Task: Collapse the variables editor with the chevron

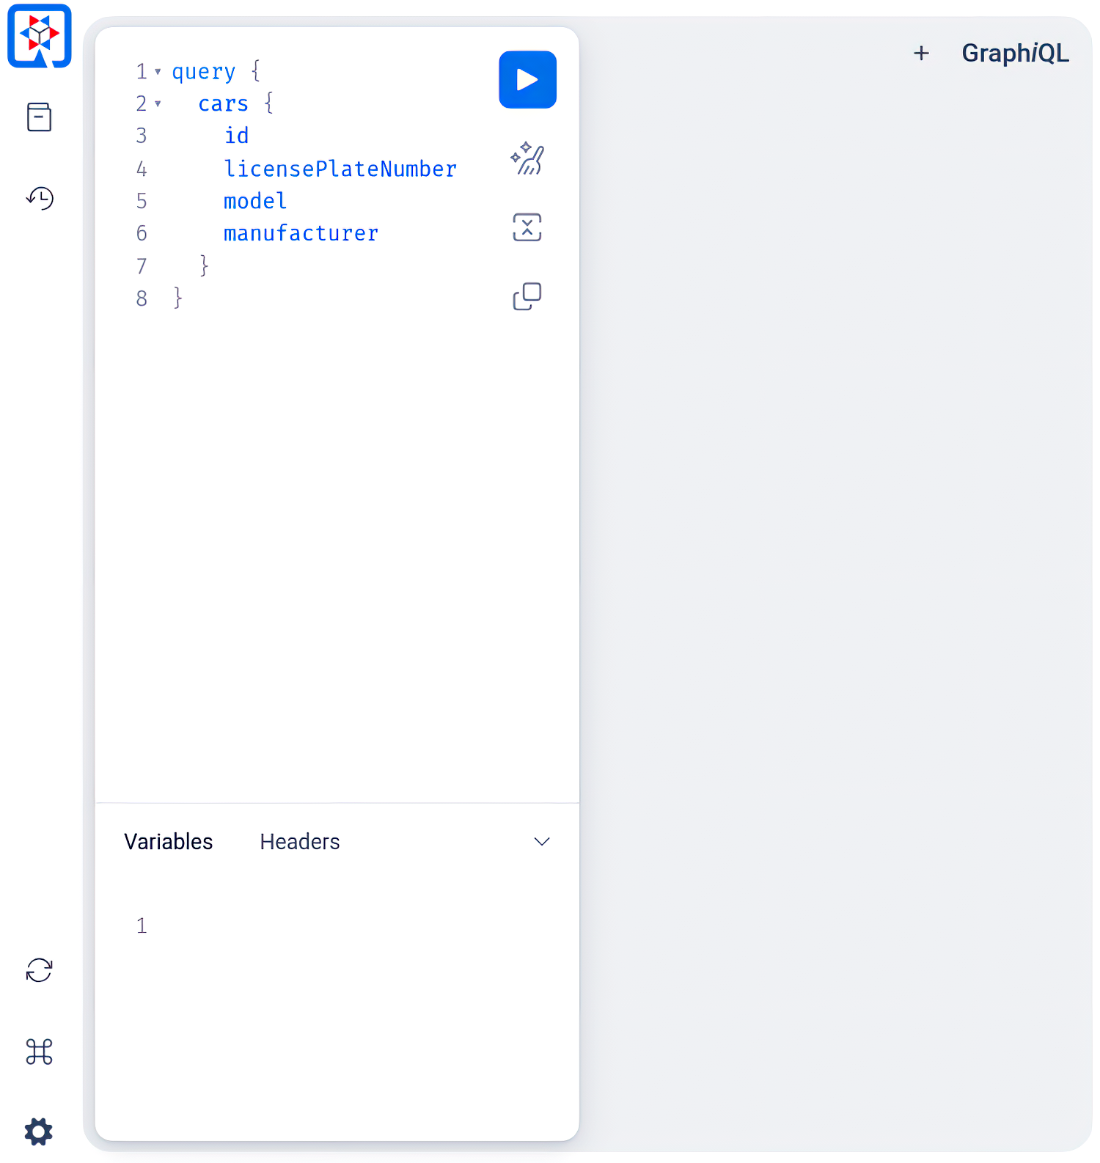Action: (542, 841)
